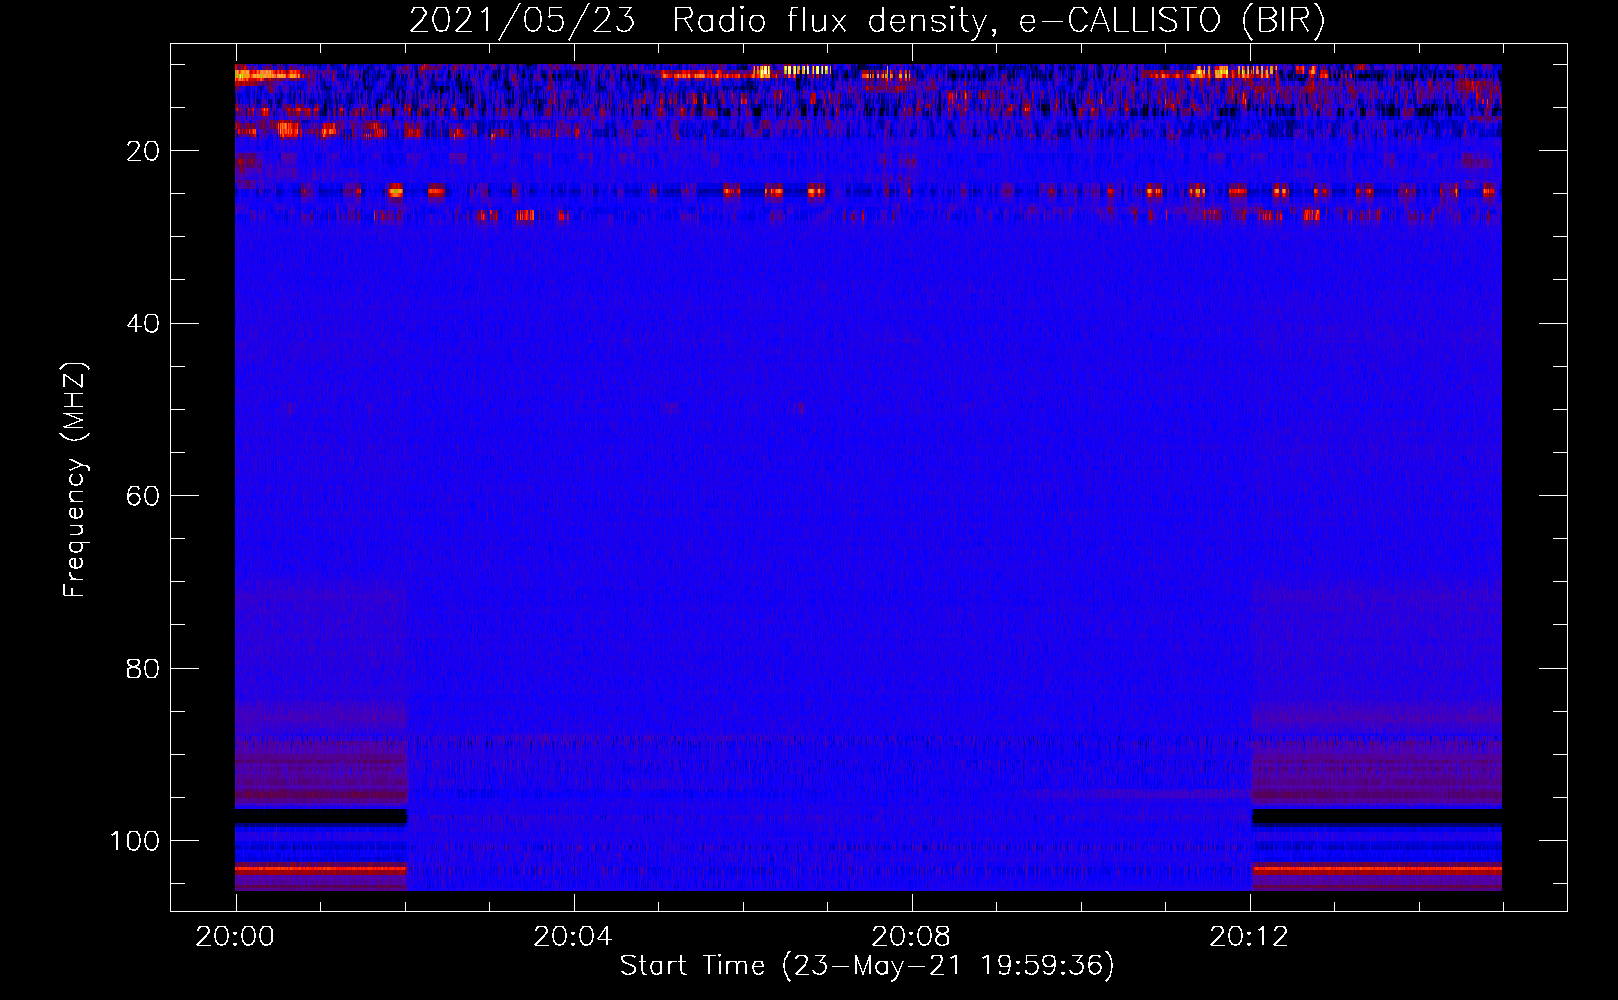The height and width of the screenshot is (1000, 1618).
Task: Click the 100 MHz frequency tick label
Action: [x=135, y=841]
